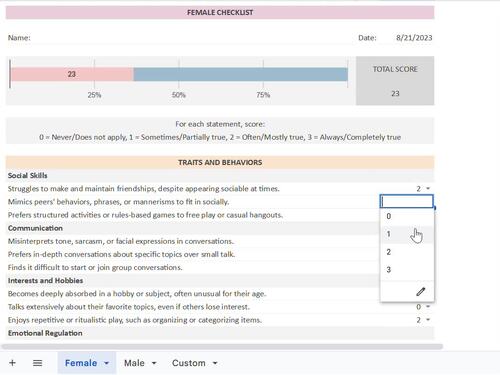Screen dimensions: 500x375
Task: Select 'Finds it difficult to start' statement
Action: (x=95, y=267)
